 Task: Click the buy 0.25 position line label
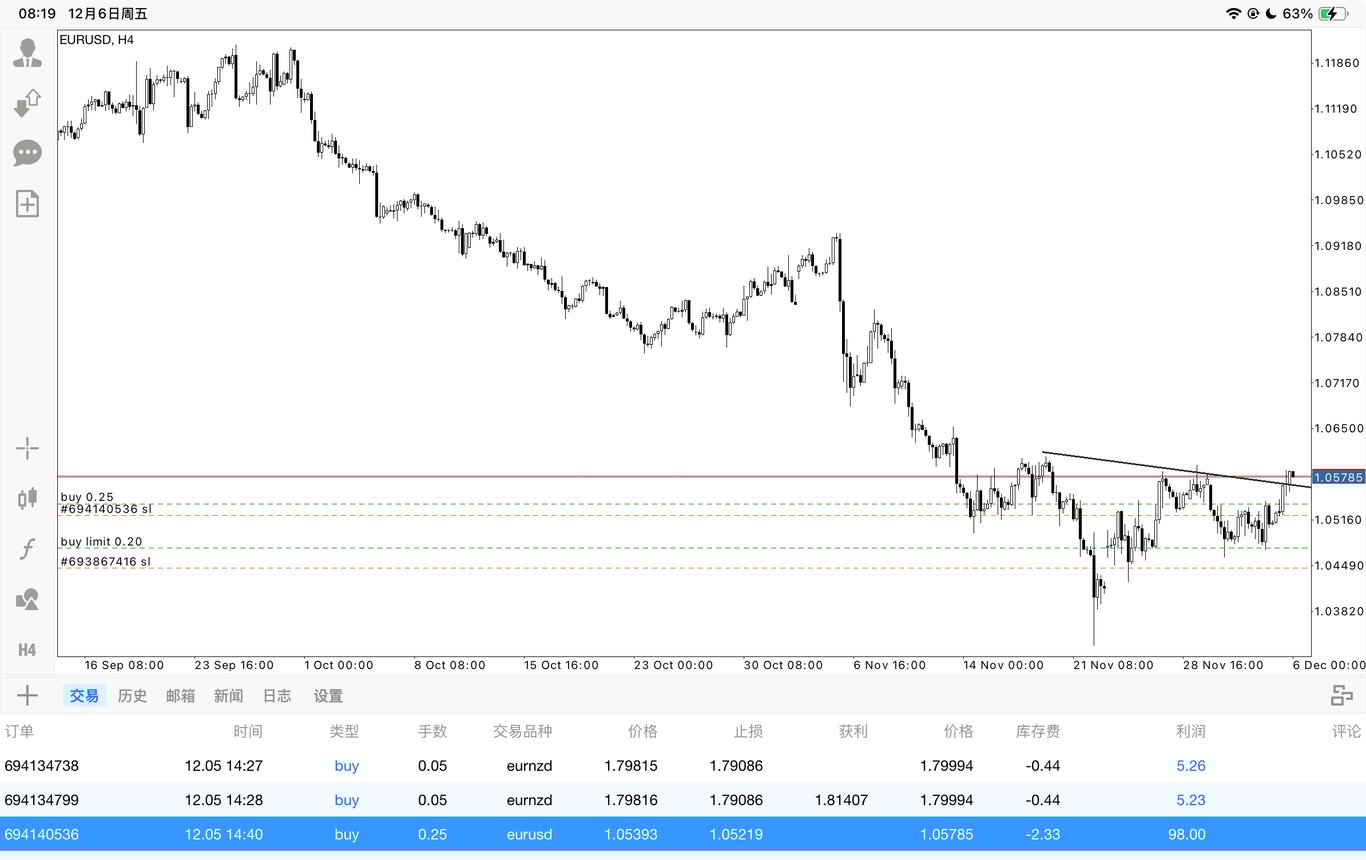[x=87, y=496]
